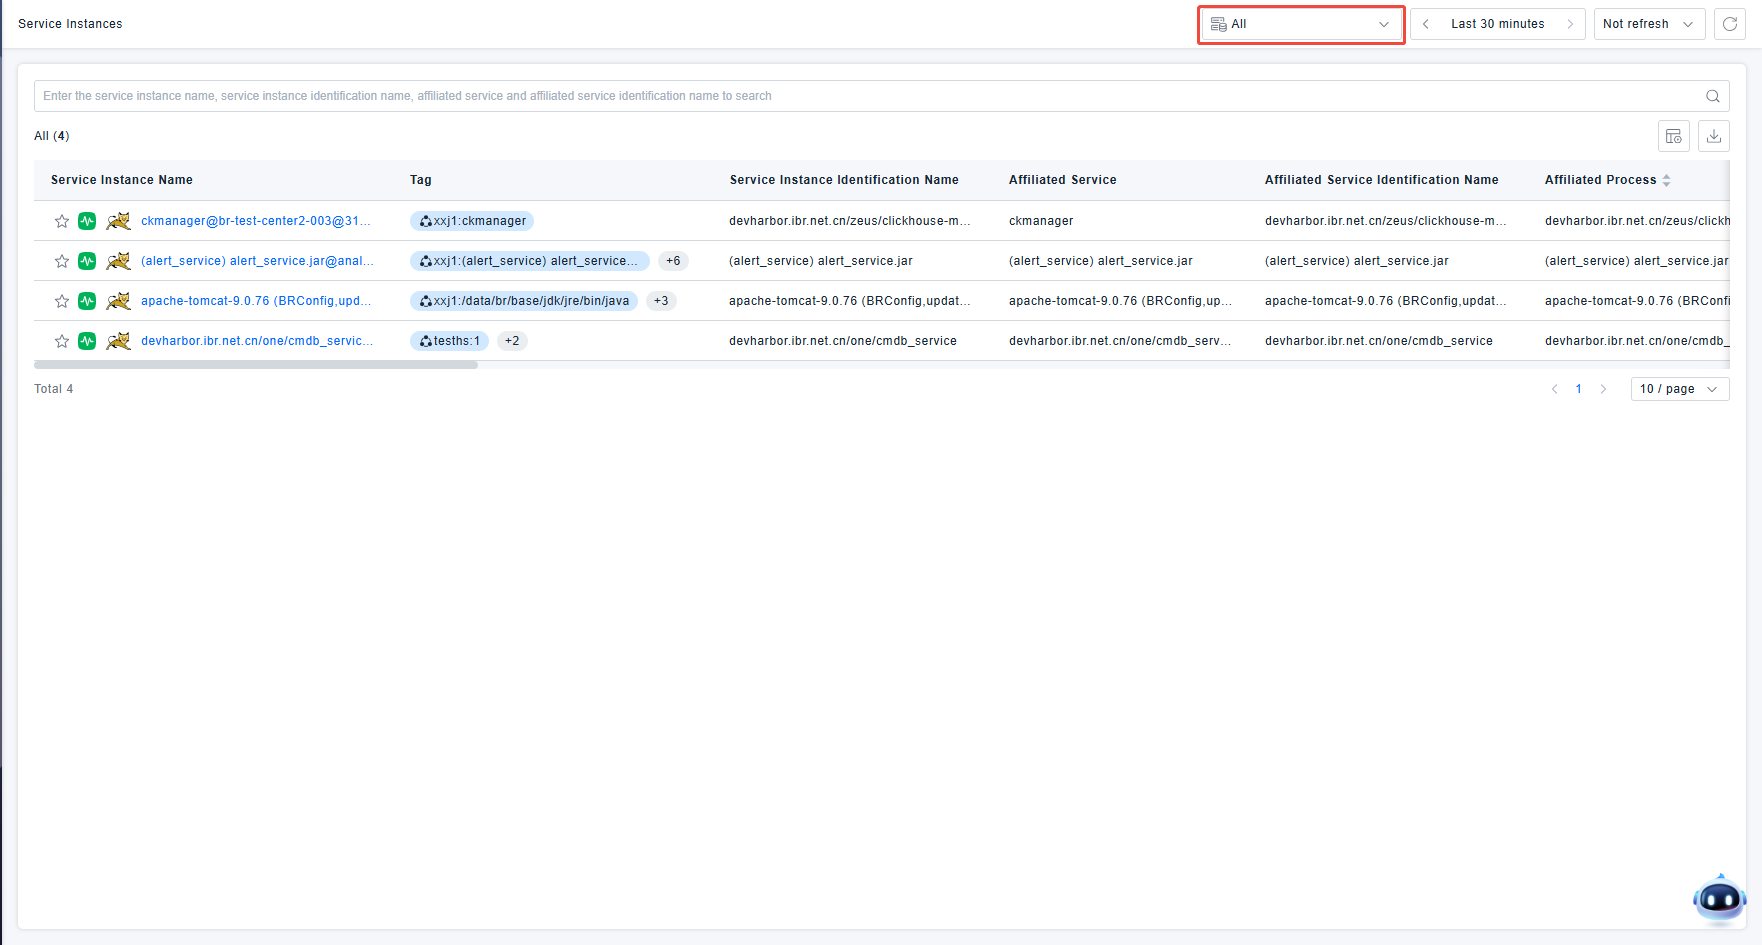This screenshot has height=945, width=1762.
Task: Open Last 30 minutes time range
Action: pos(1497,24)
